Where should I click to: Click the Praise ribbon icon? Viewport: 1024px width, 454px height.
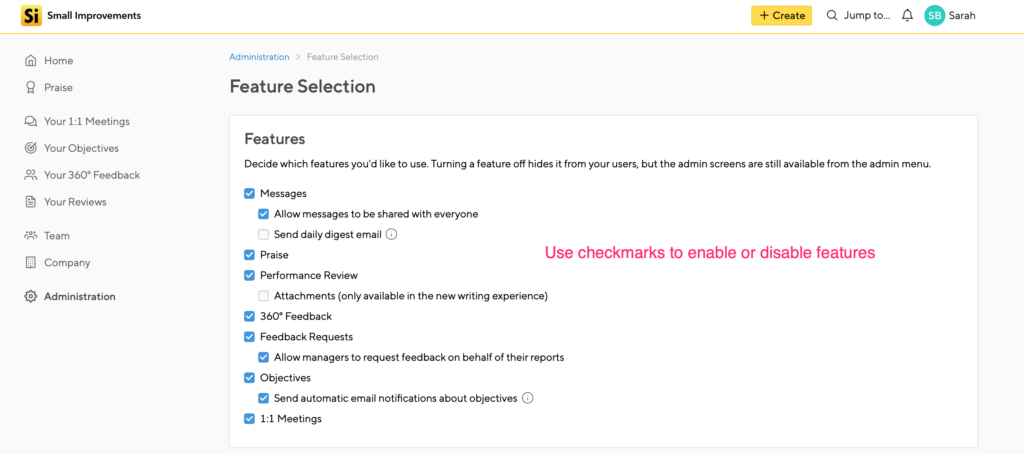tap(30, 88)
